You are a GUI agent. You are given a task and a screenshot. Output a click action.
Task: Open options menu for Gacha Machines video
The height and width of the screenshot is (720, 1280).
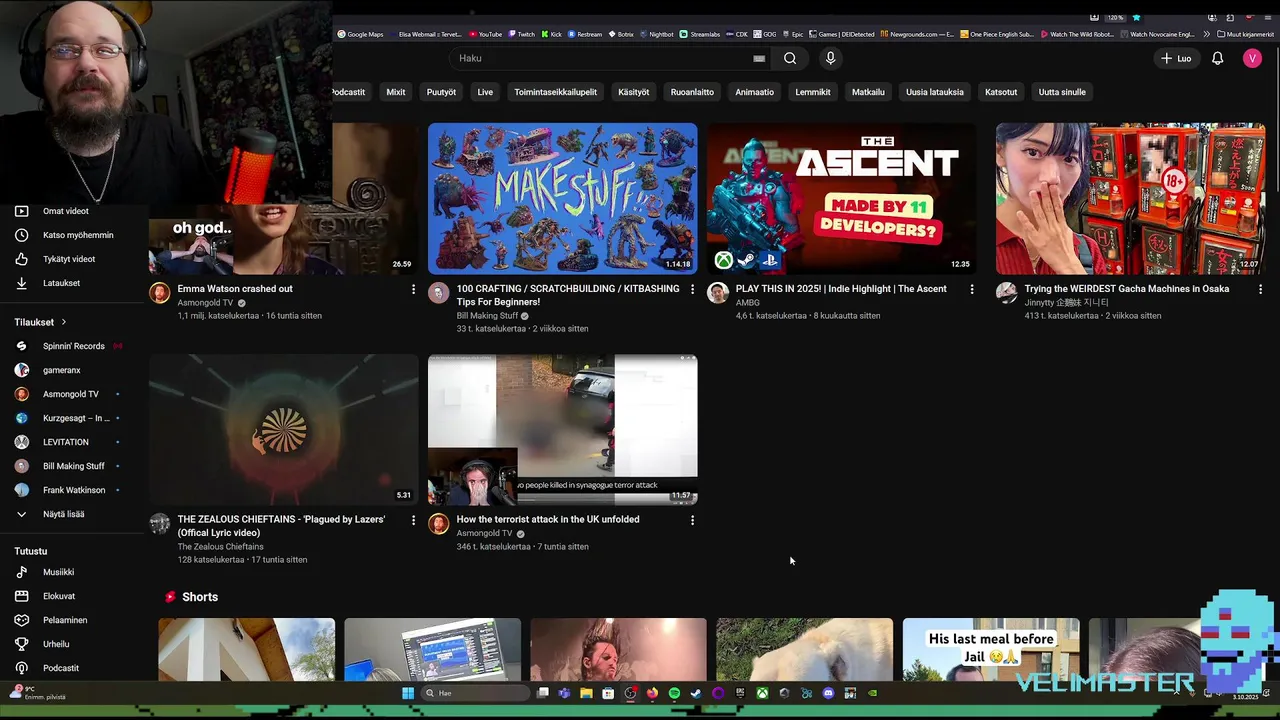click(1259, 289)
